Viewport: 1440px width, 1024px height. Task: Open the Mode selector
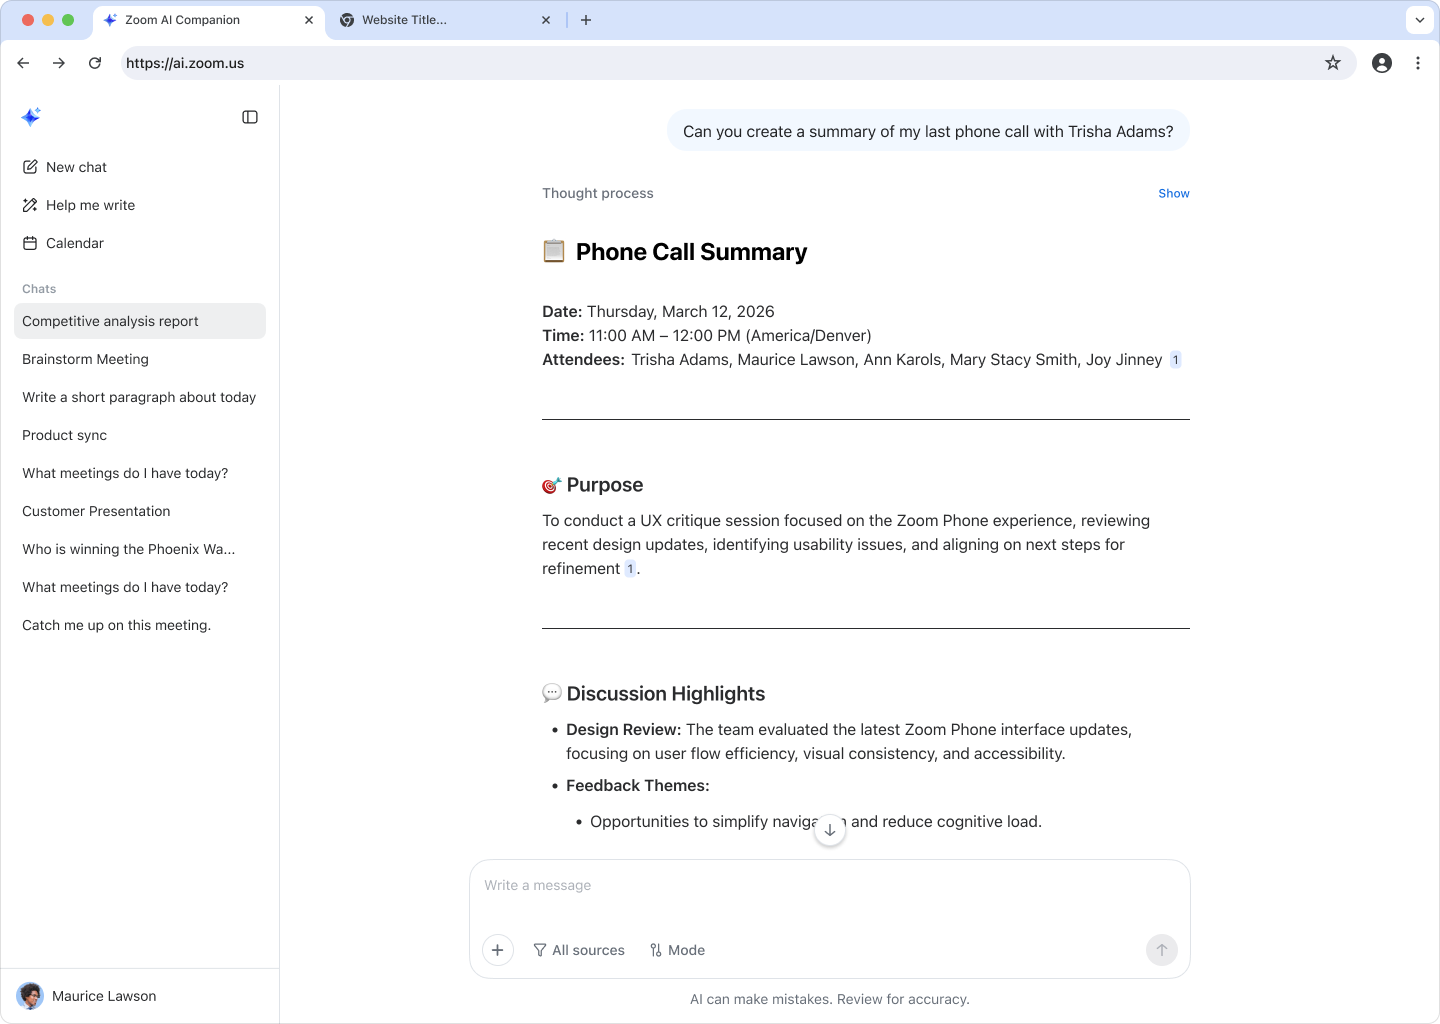[x=677, y=950]
